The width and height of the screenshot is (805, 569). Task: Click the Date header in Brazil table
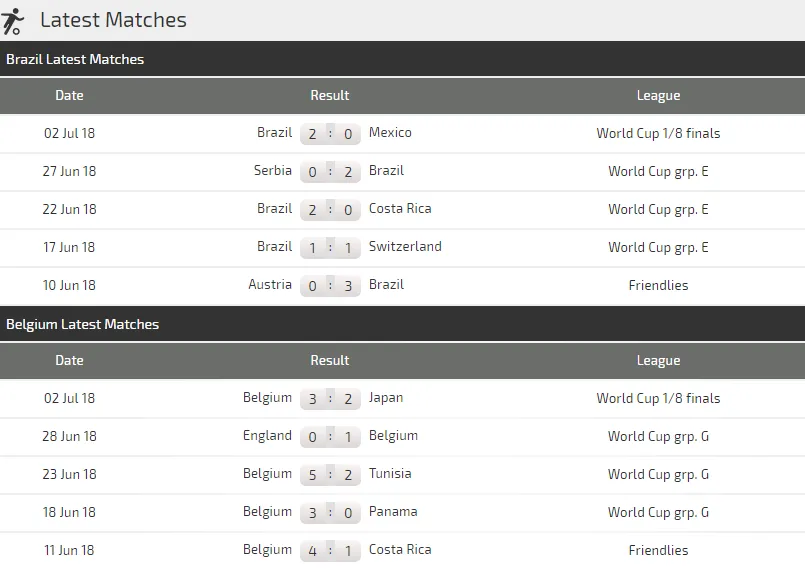click(x=70, y=96)
